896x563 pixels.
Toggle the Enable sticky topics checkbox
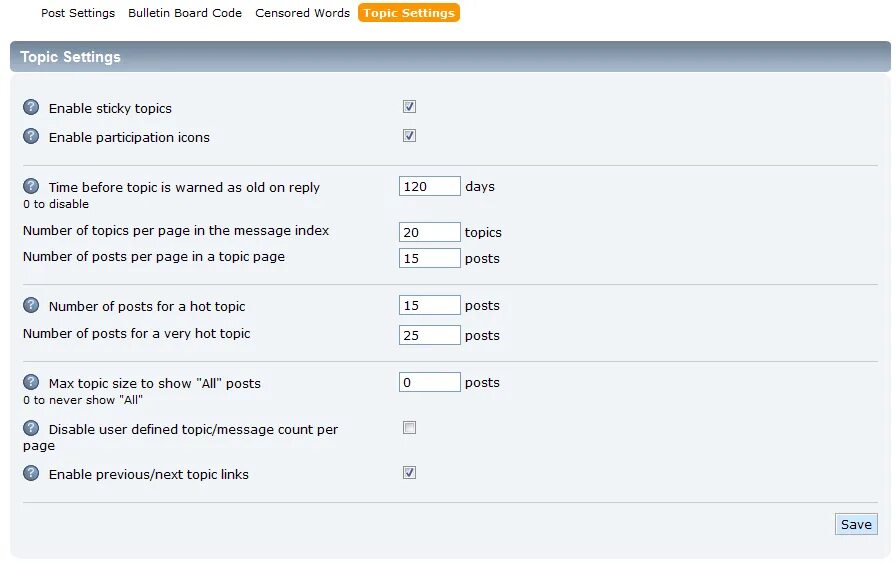[x=409, y=107]
